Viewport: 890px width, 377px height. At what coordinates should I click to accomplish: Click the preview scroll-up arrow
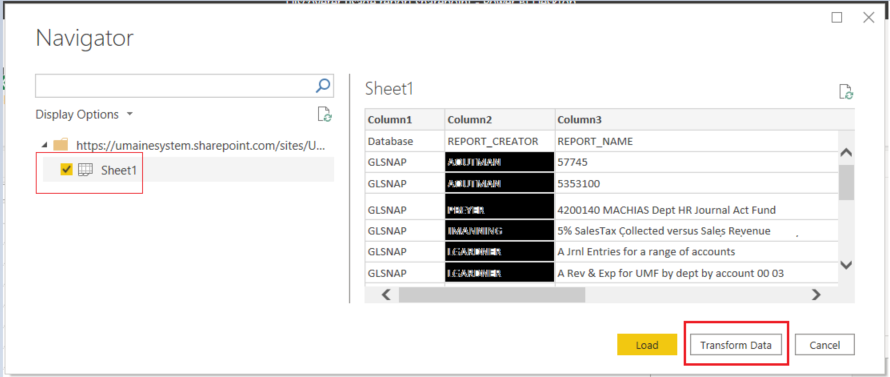[846, 153]
